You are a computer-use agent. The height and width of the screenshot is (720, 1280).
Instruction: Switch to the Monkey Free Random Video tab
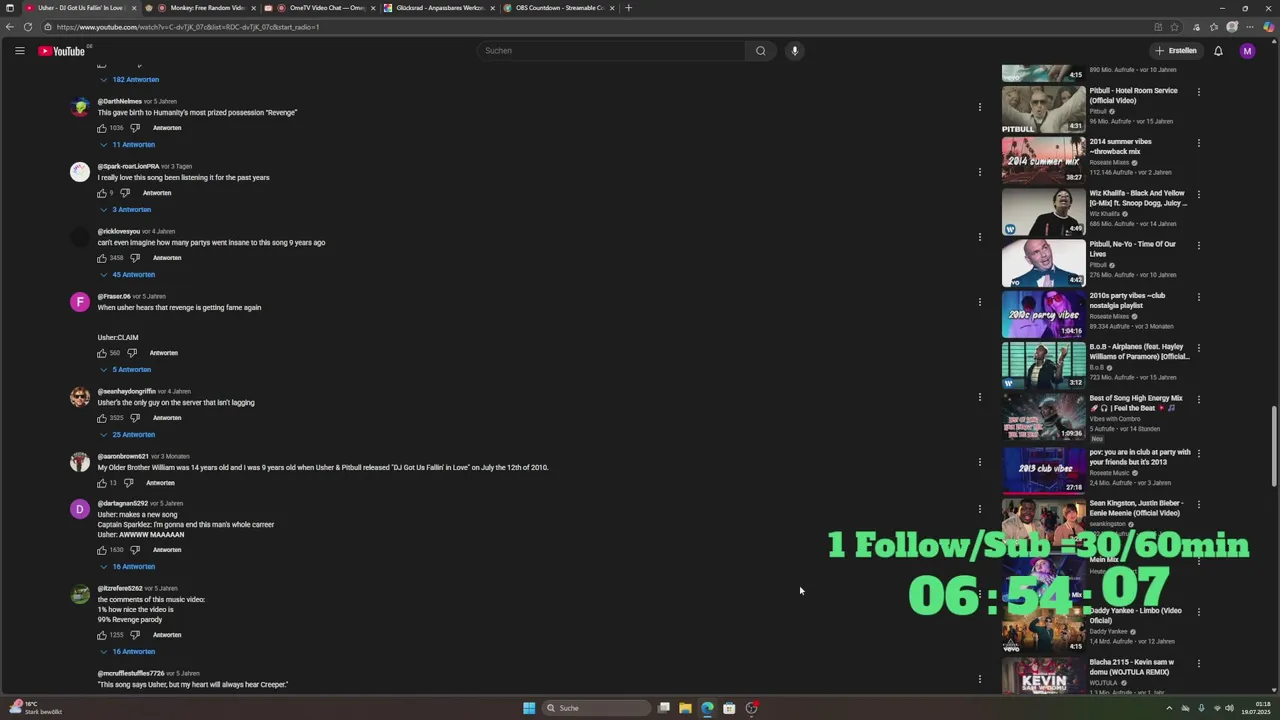200,8
